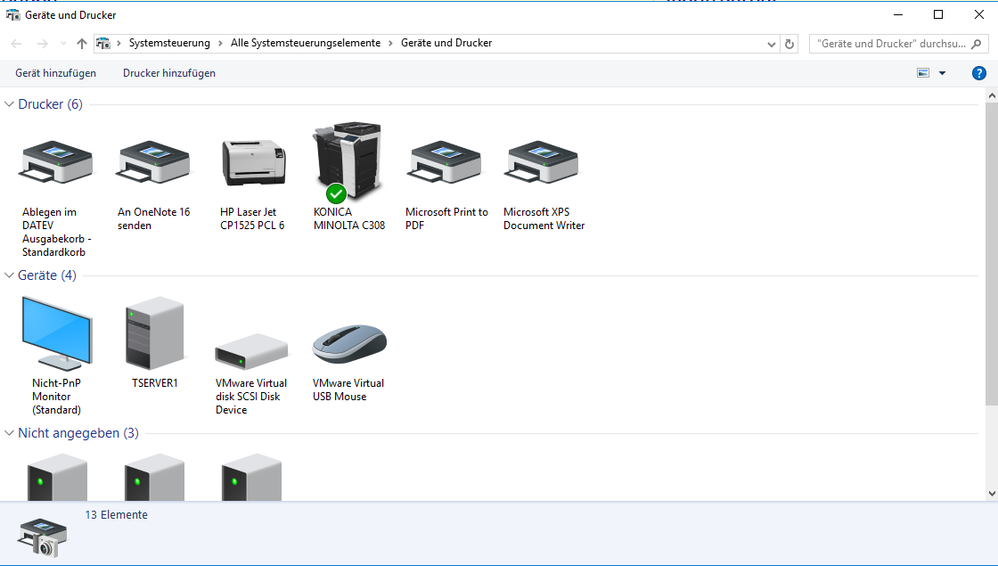Click the Nicht angegeben (3) header text
The width and height of the screenshot is (998, 566).
click(78, 434)
